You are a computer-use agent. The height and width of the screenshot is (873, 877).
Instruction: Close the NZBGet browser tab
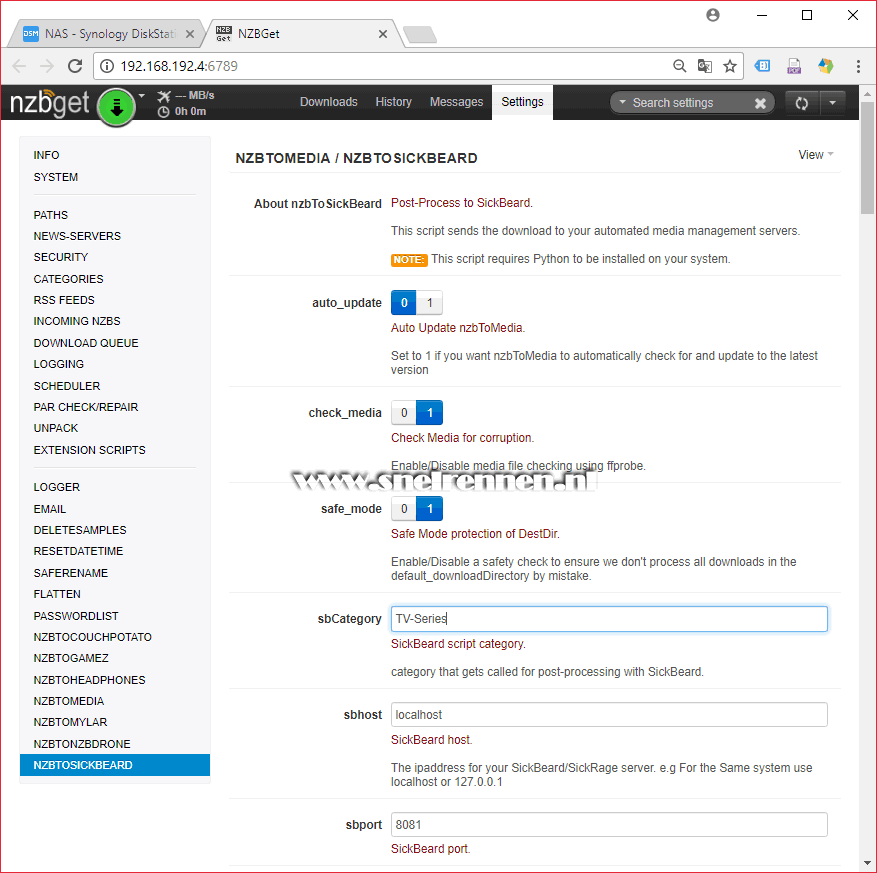click(x=383, y=34)
